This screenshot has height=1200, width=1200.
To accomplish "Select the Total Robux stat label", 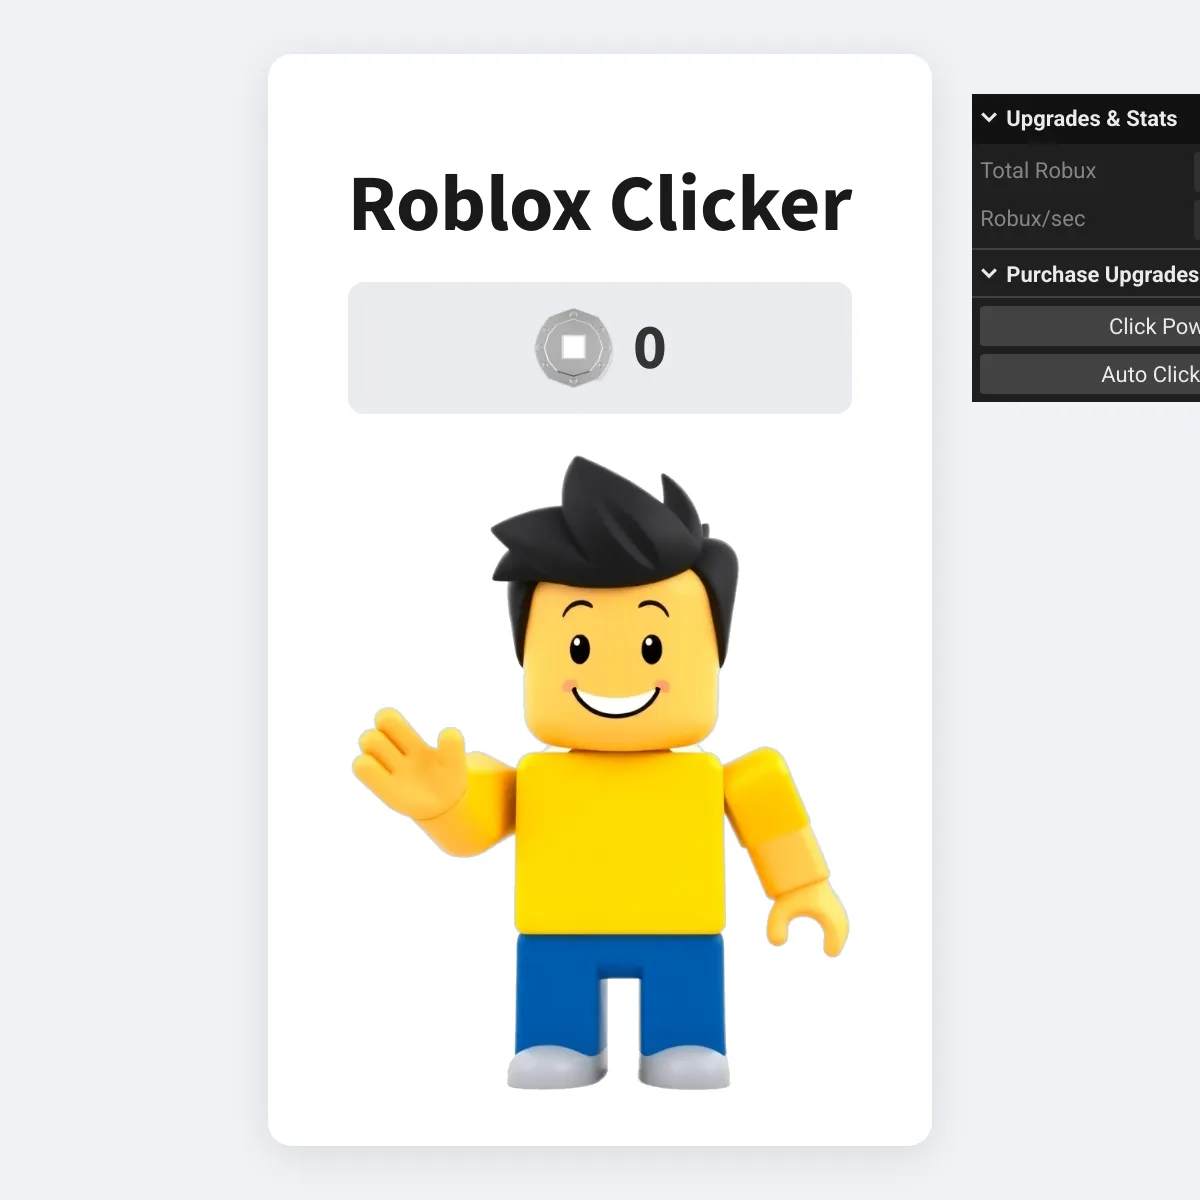I will point(1038,170).
